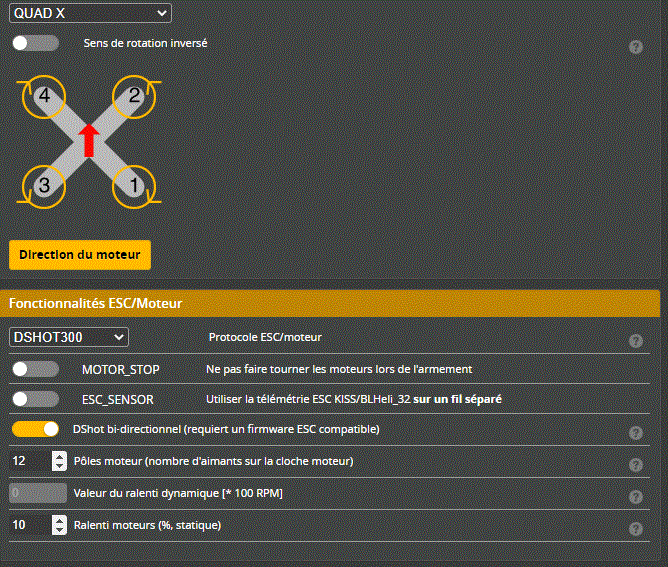Click the ralenti dynamique value field
Viewport: 668px width, 567px height.
38,493
